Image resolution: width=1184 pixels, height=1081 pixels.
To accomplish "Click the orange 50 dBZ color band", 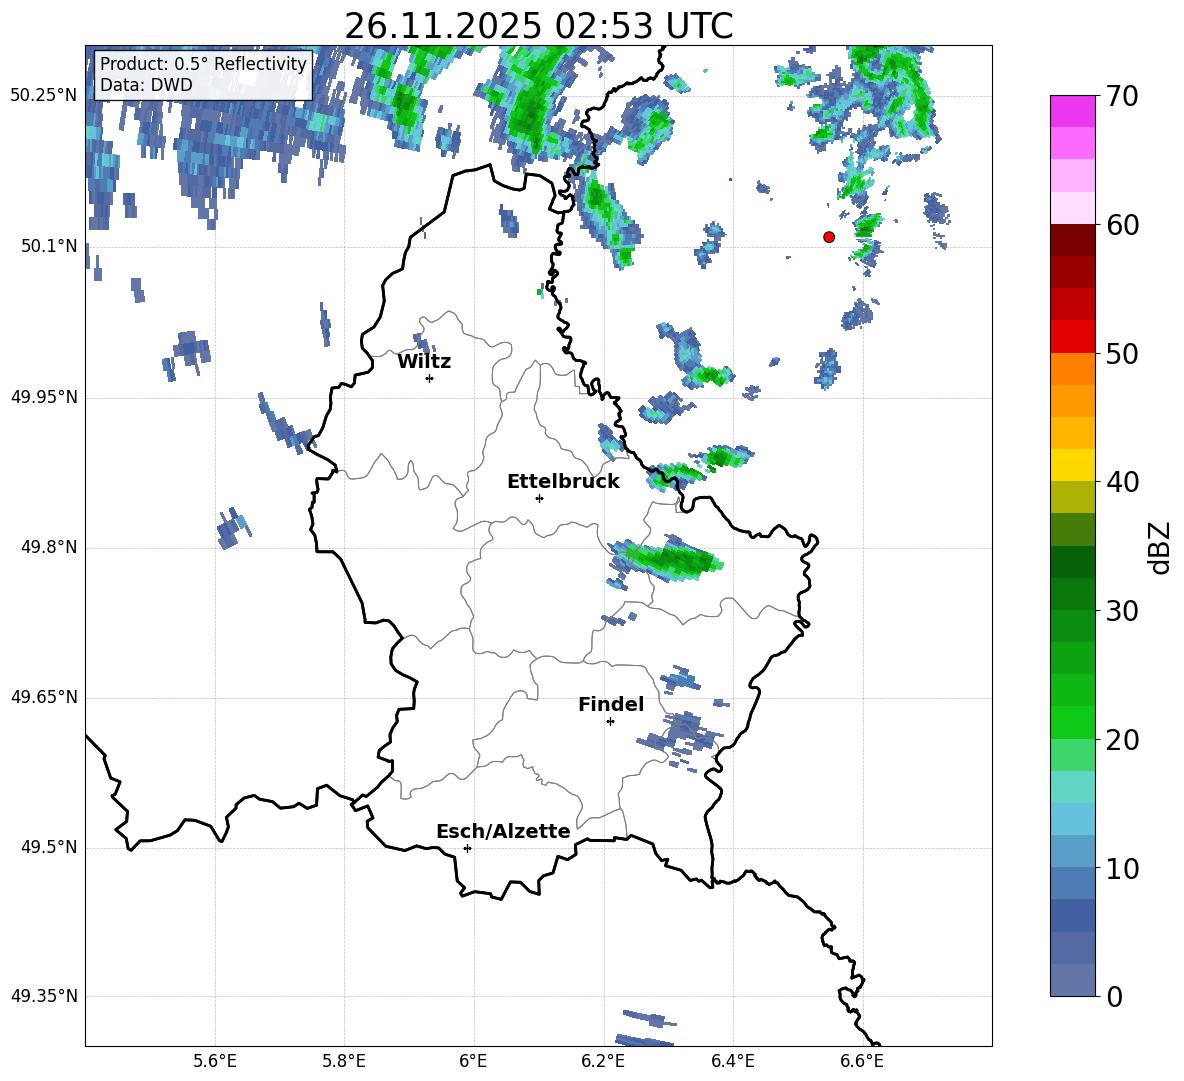I will tap(1072, 368).
